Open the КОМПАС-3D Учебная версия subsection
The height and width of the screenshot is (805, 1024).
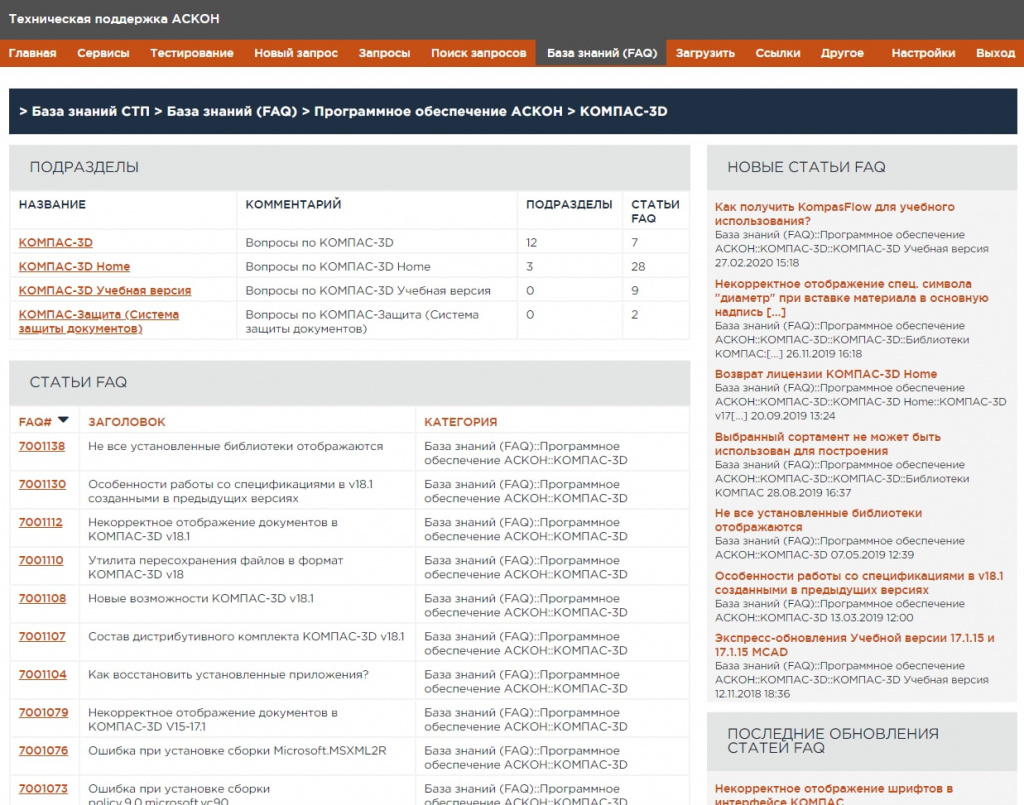tap(105, 290)
